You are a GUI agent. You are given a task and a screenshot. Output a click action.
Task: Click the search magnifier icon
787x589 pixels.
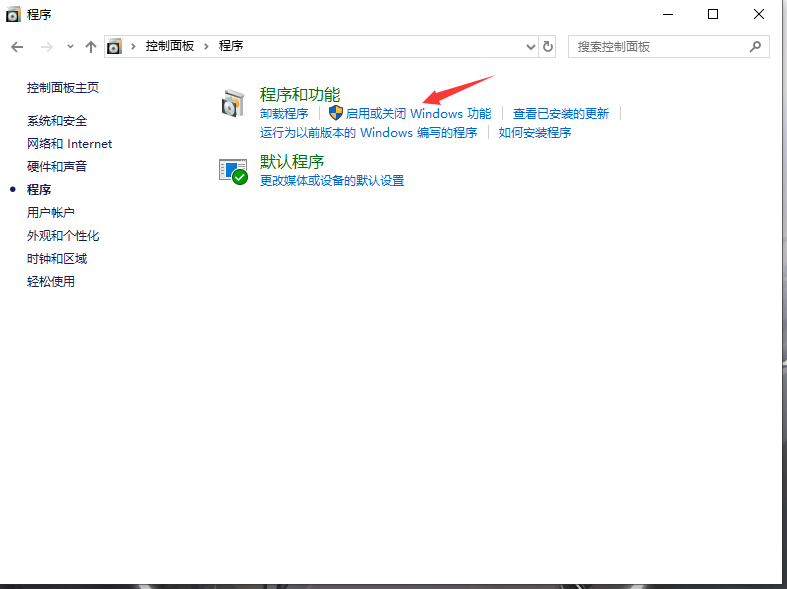click(755, 46)
